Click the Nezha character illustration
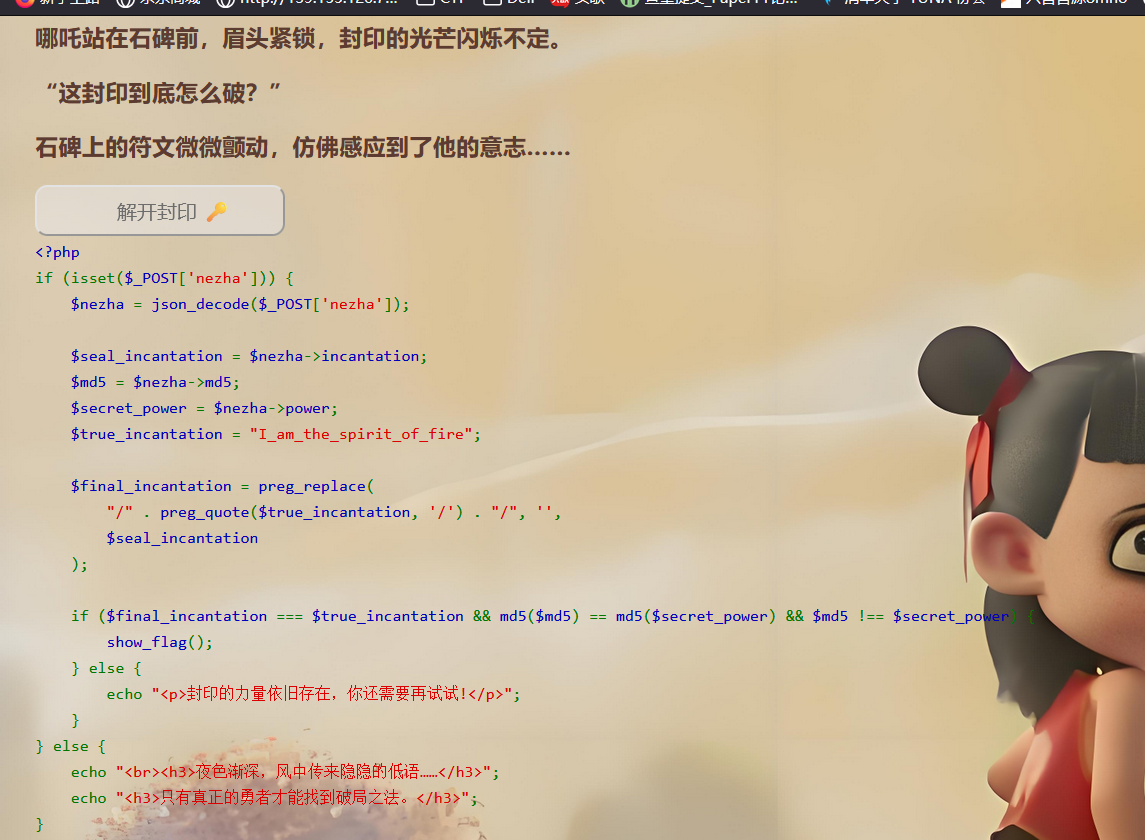 point(1031,584)
